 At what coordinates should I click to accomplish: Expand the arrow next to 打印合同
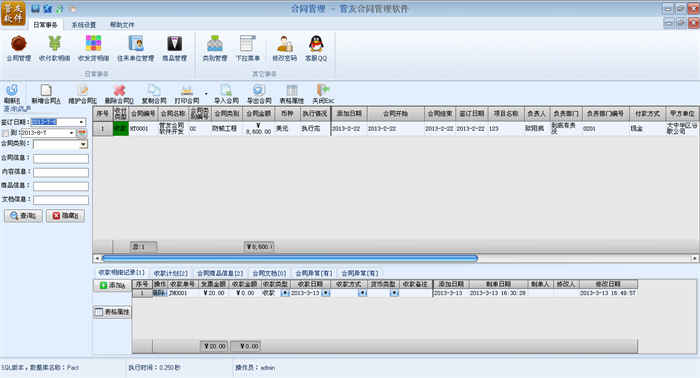(206, 94)
